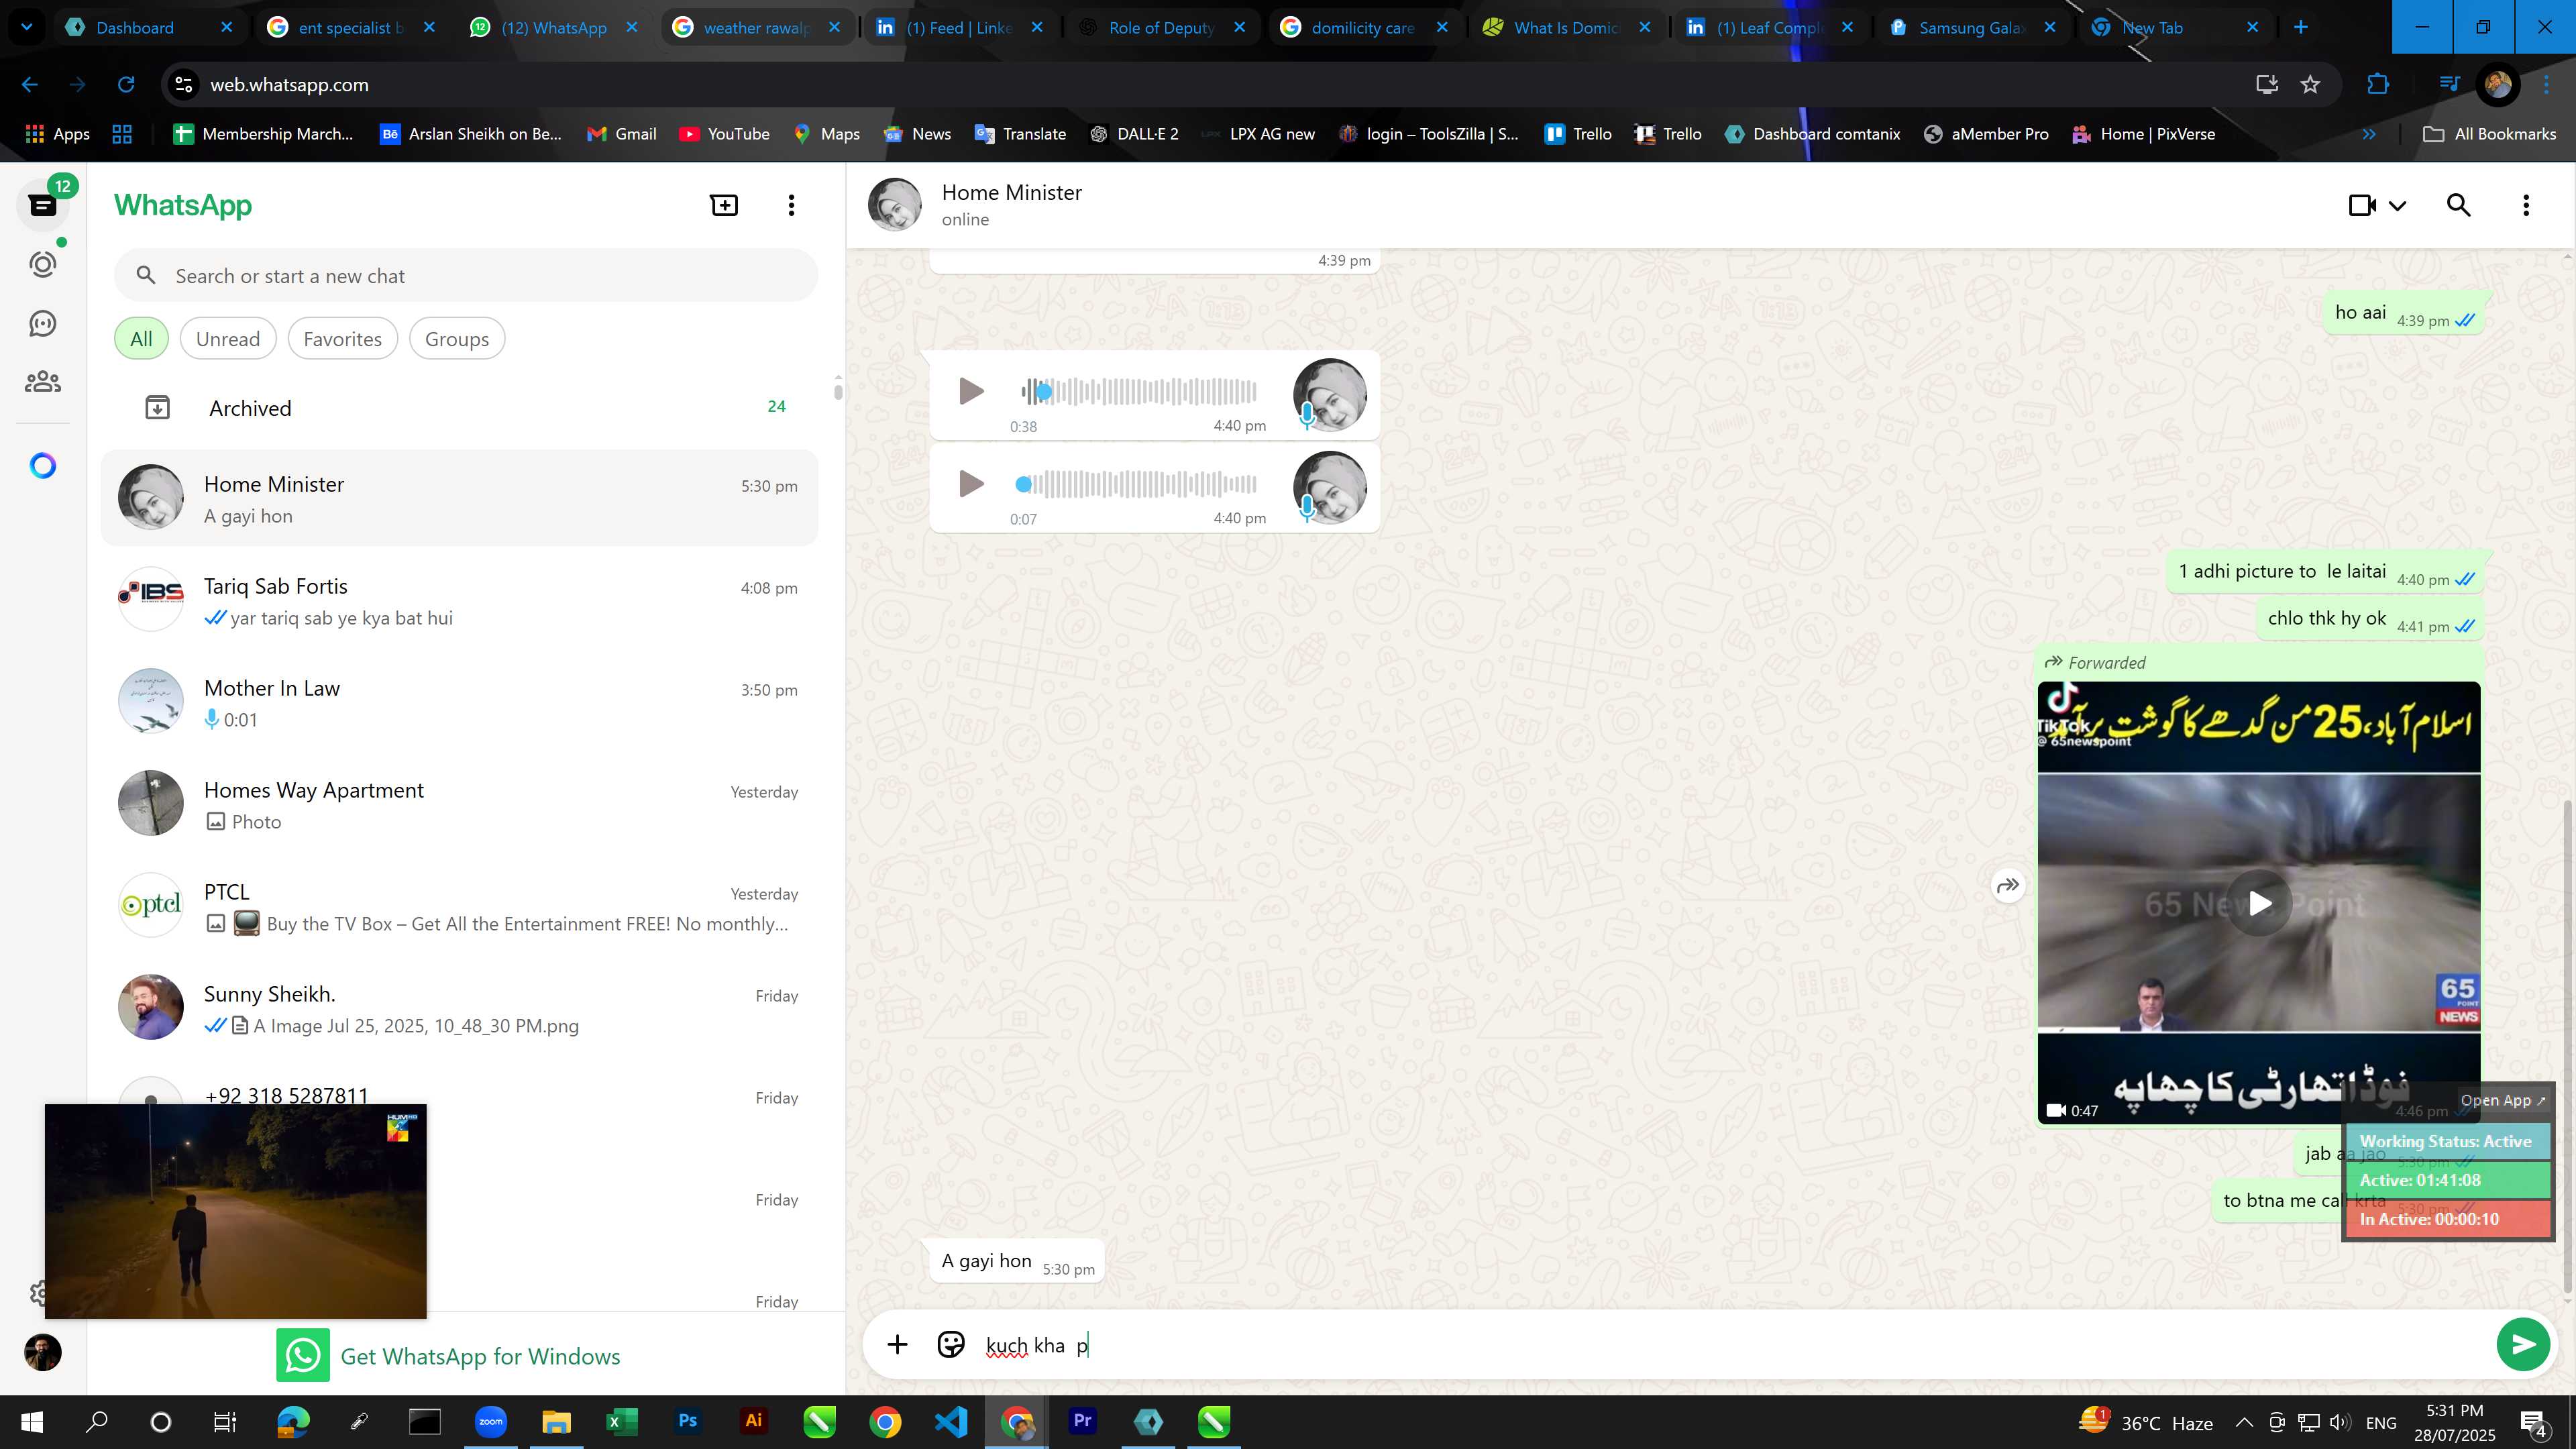The width and height of the screenshot is (2576, 1449).
Task: Open Homes Way Apartment chat
Action: [x=460, y=804]
